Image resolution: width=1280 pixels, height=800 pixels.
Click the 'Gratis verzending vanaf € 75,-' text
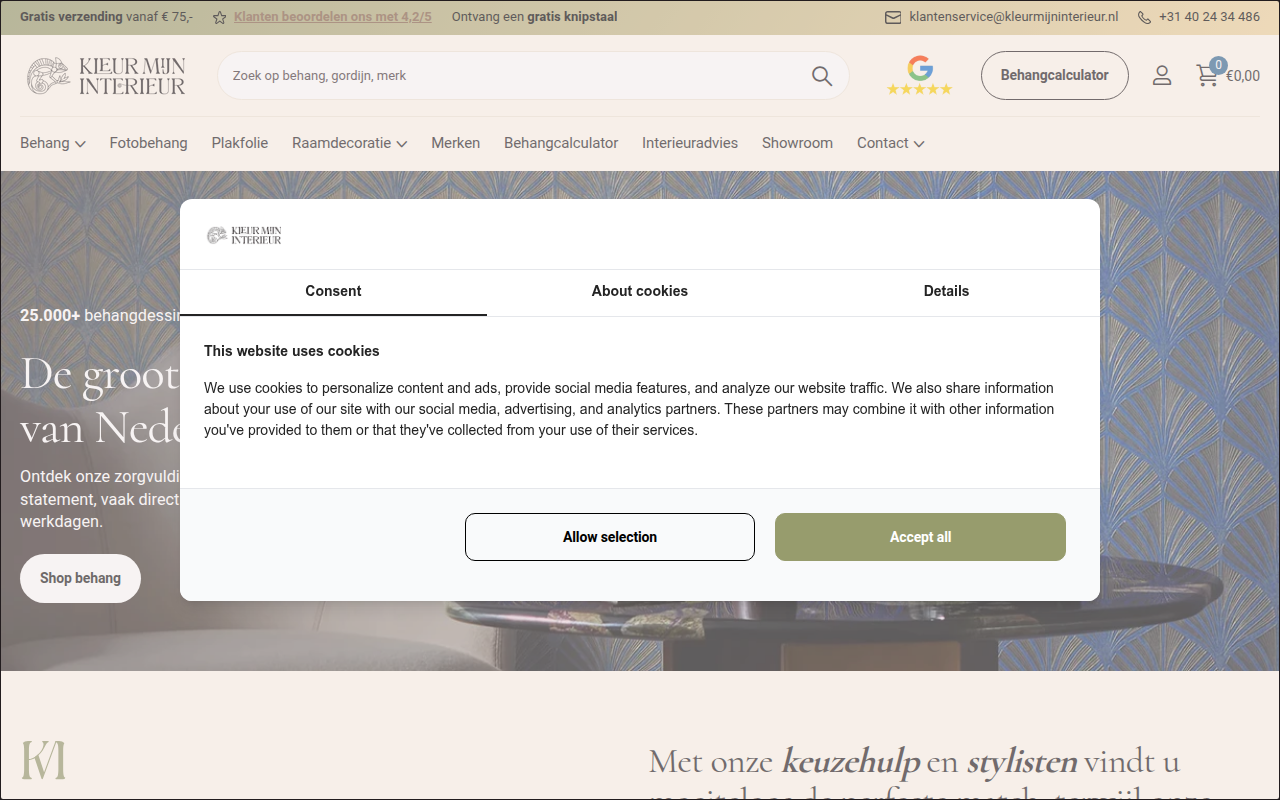tap(107, 17)
